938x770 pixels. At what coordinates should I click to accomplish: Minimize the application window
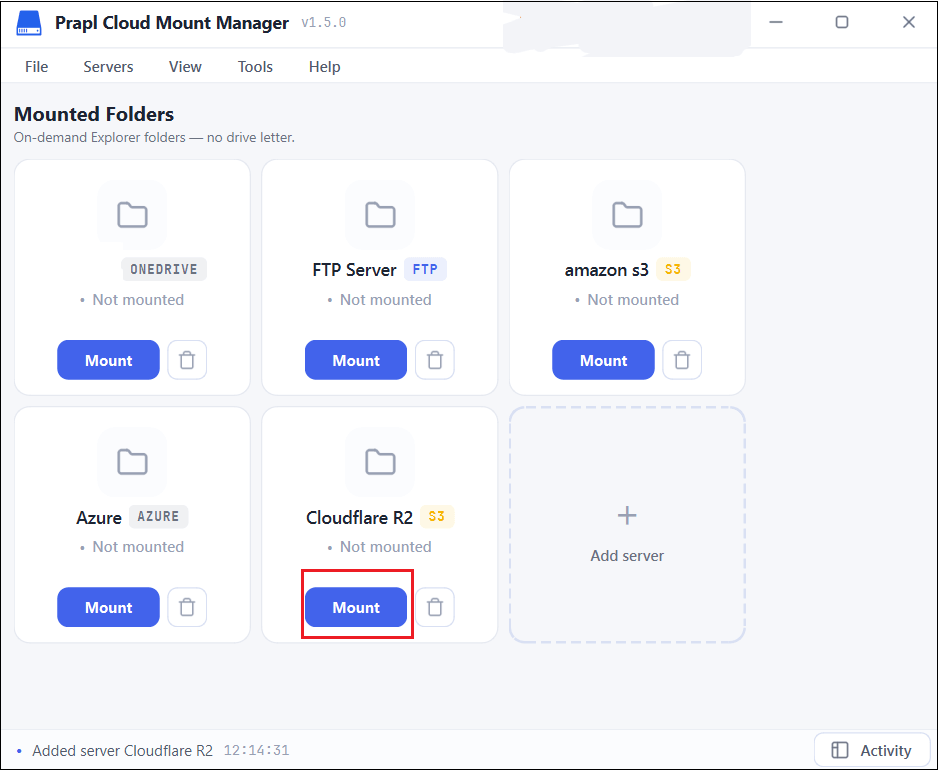[x=776, y=22]
